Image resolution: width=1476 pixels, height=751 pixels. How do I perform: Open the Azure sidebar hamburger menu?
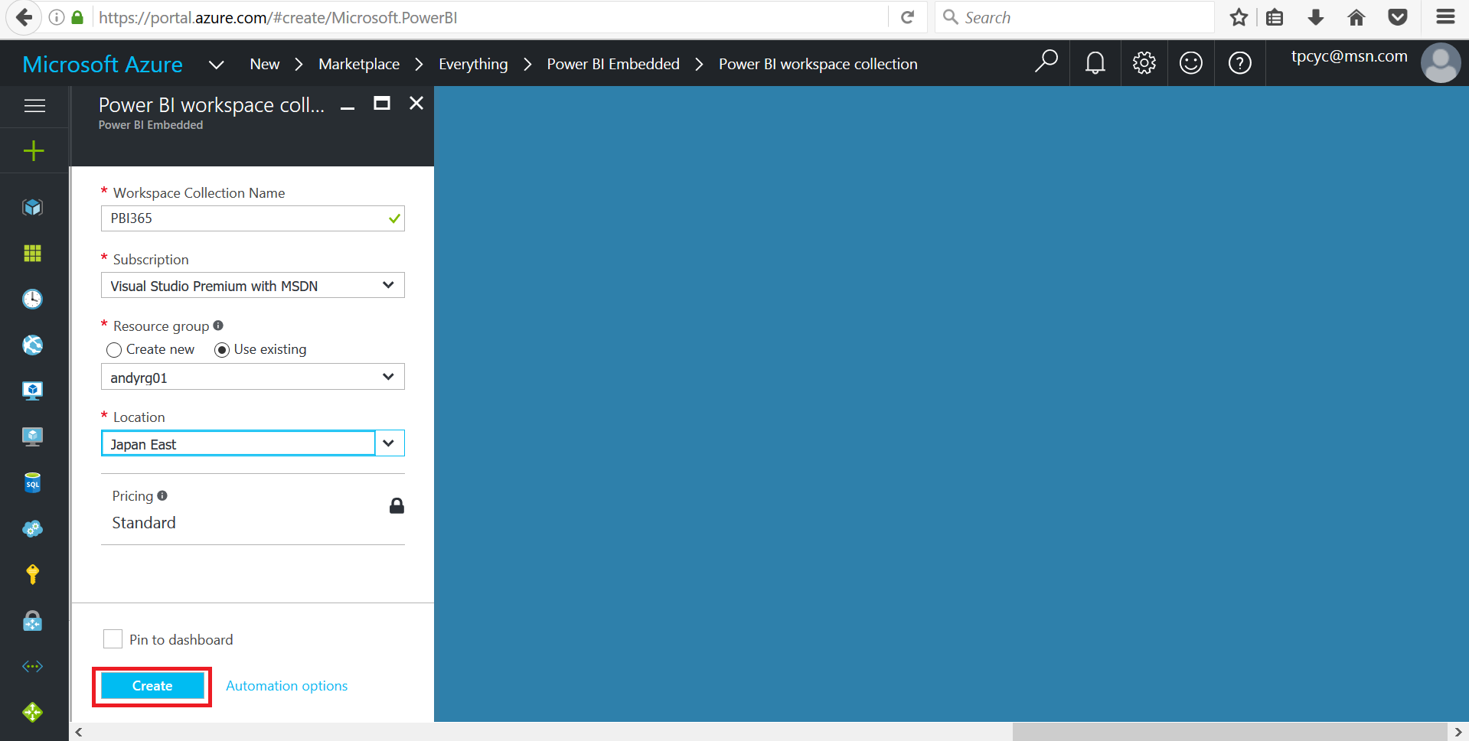[34, 106]
